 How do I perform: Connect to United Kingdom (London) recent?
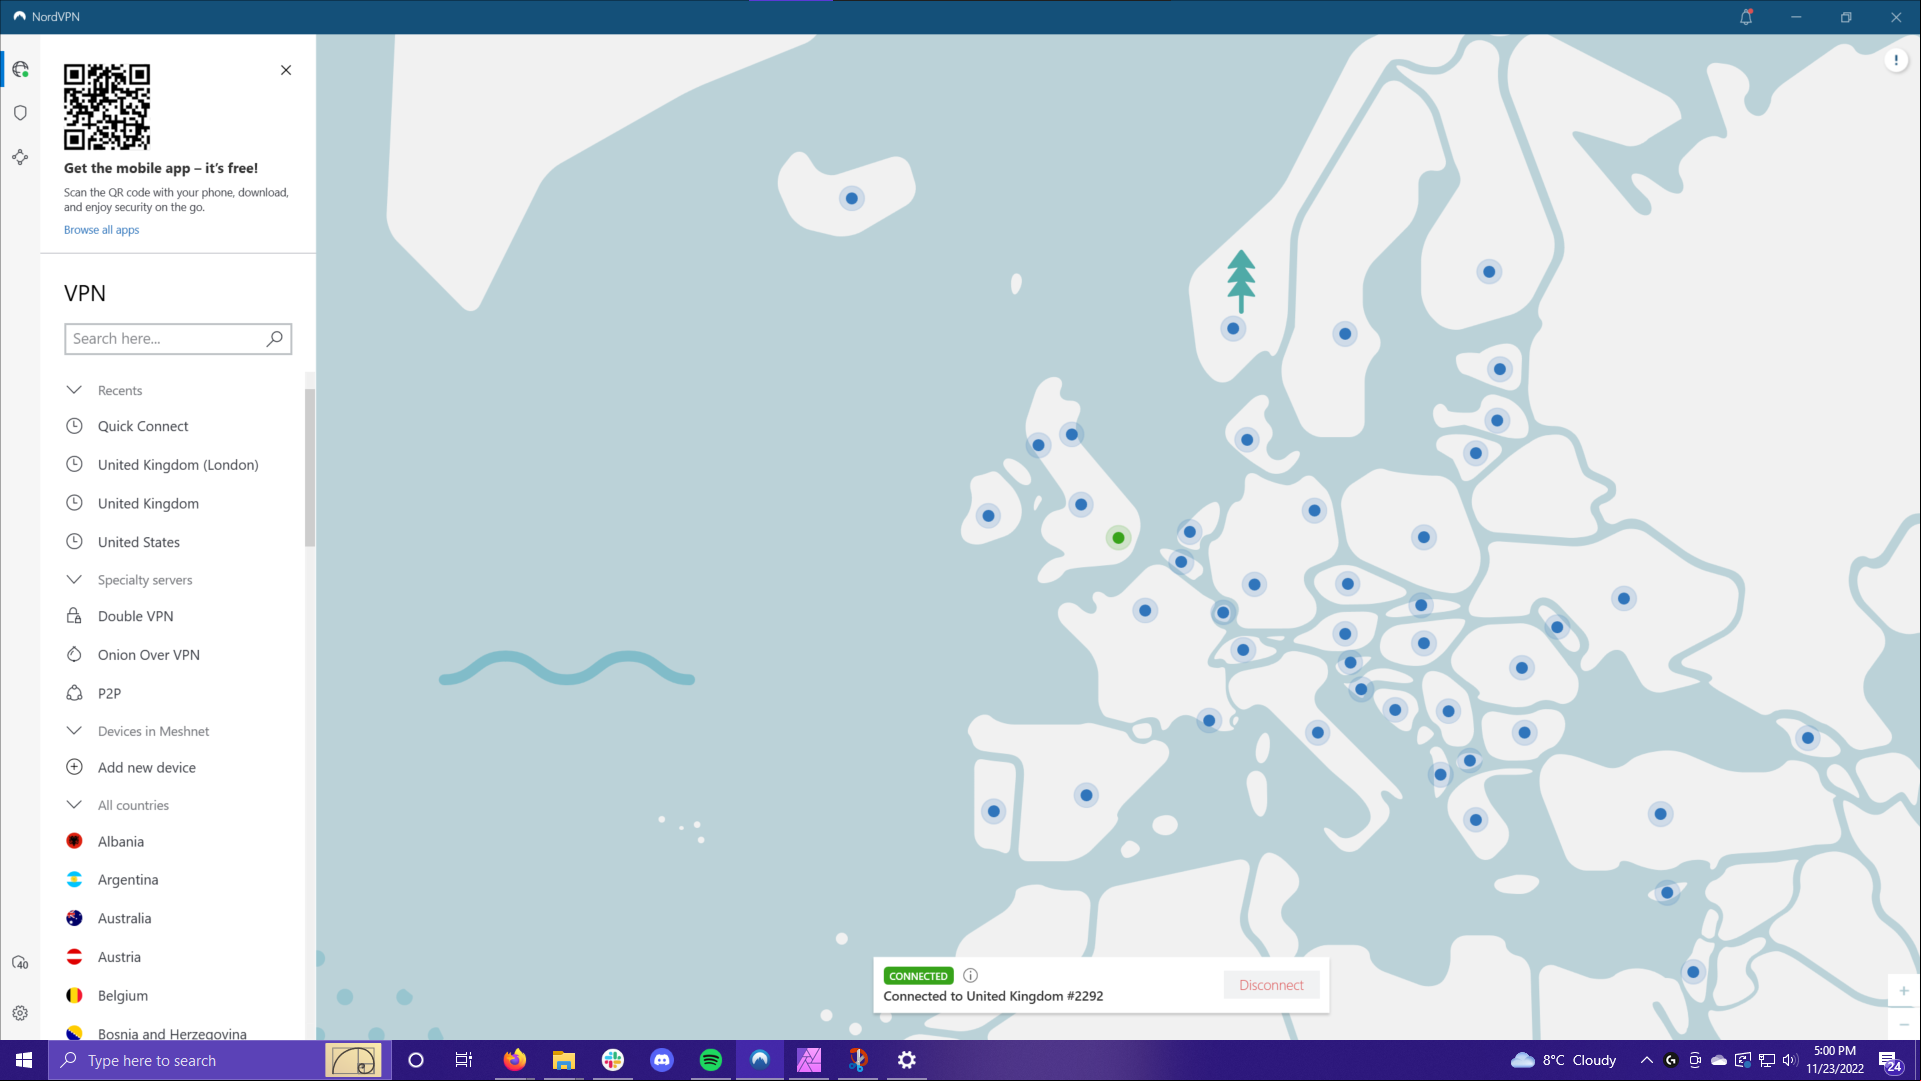coord(178,465)
